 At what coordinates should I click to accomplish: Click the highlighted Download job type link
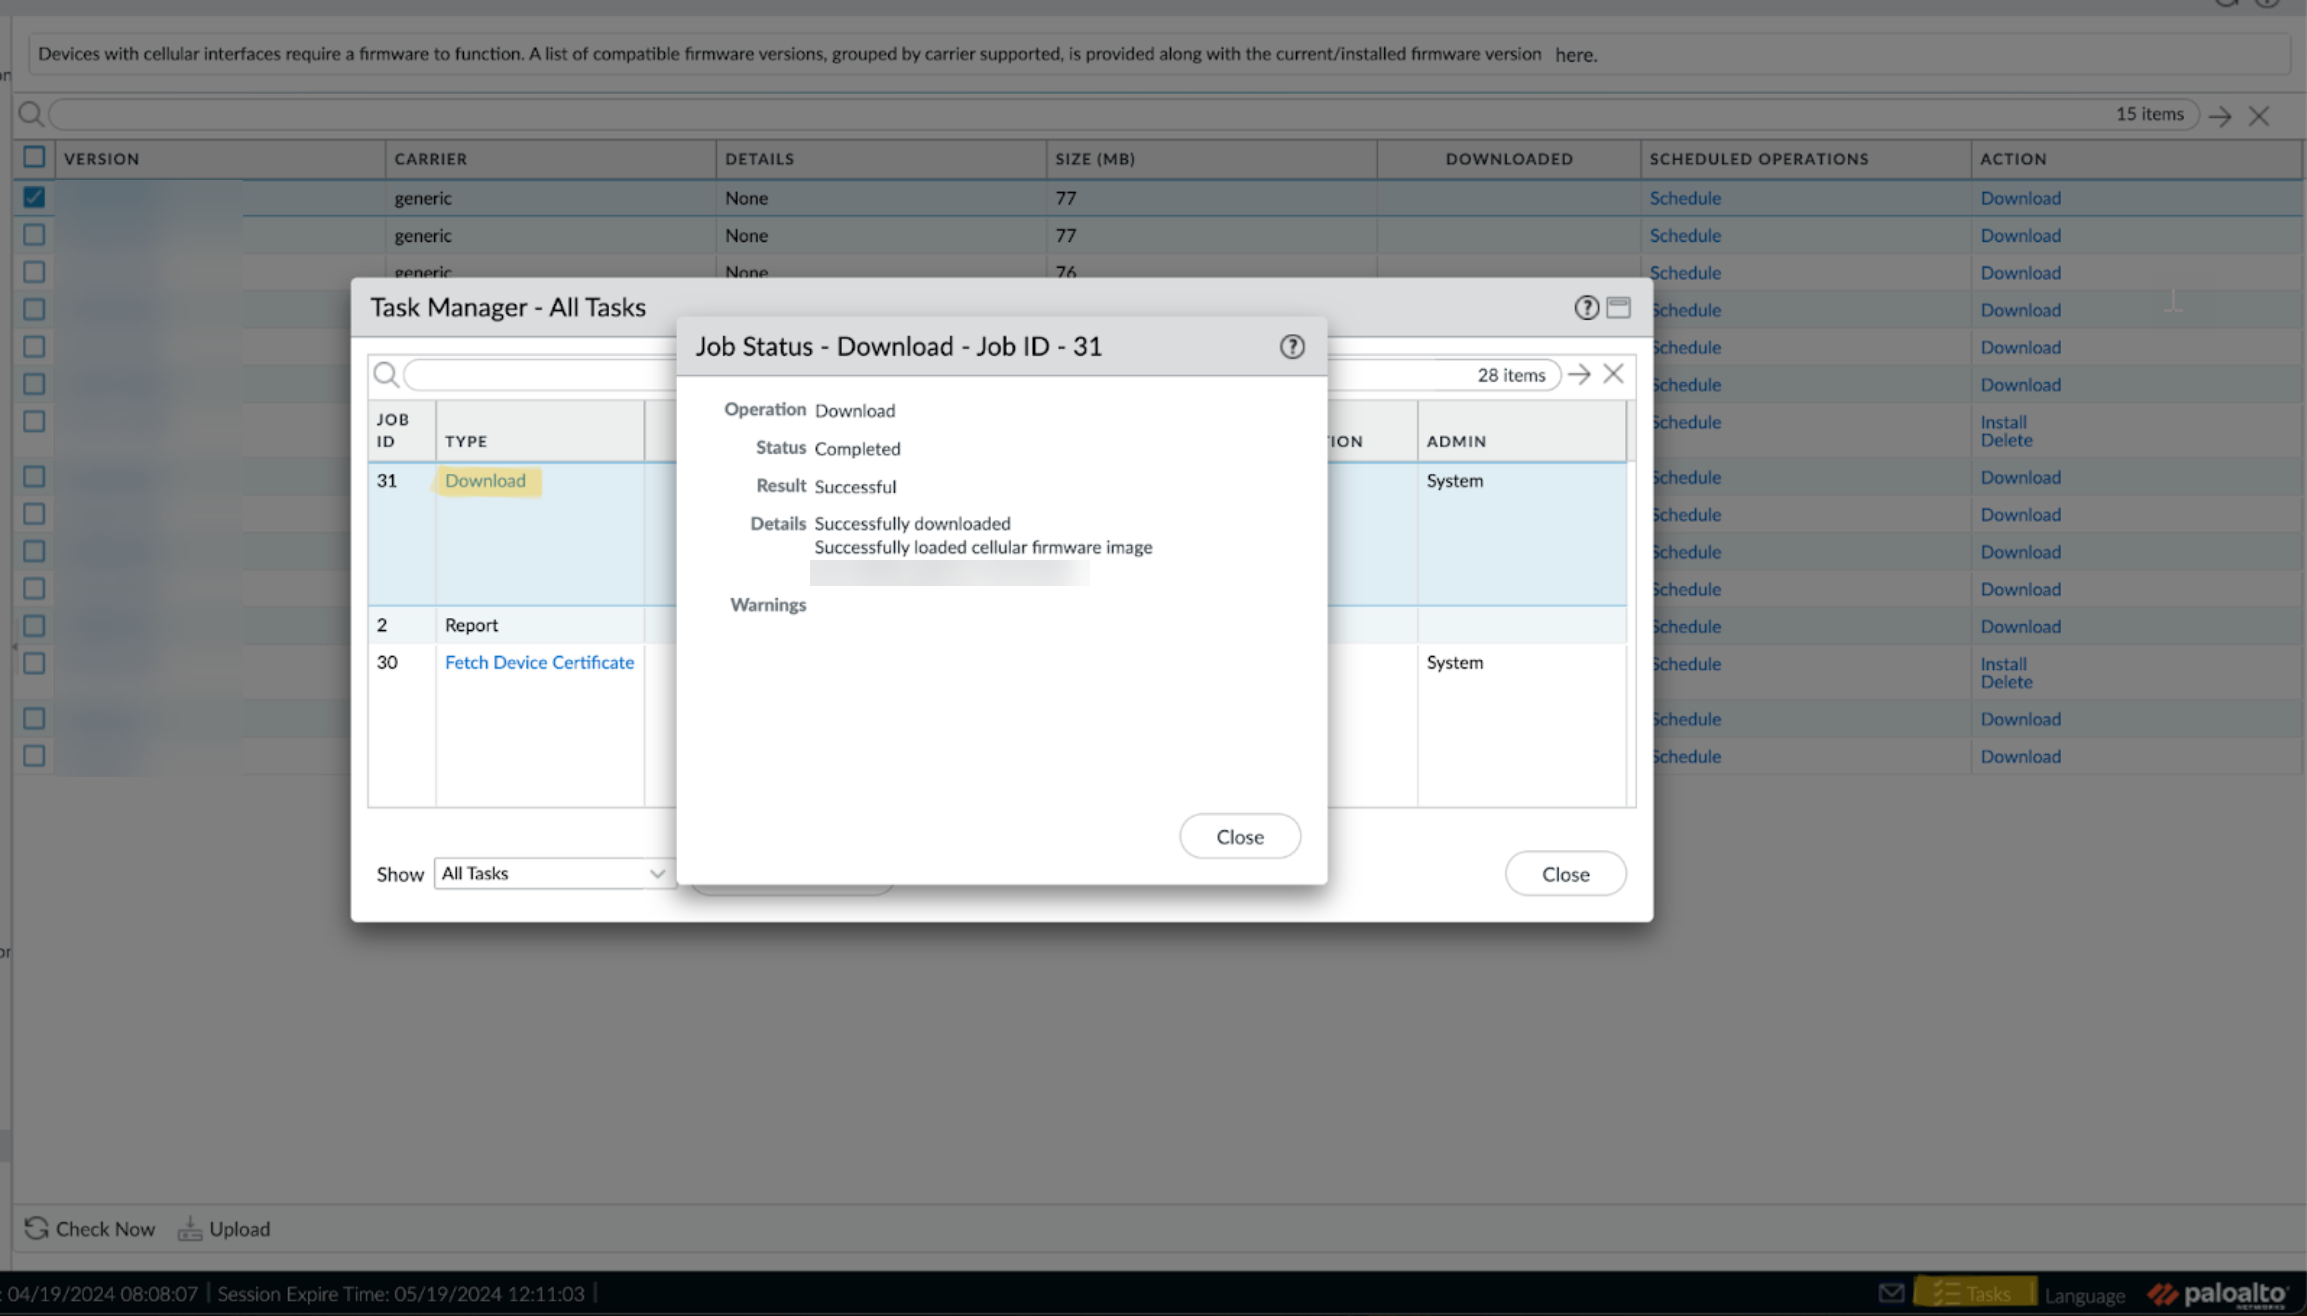click(485, 481)
